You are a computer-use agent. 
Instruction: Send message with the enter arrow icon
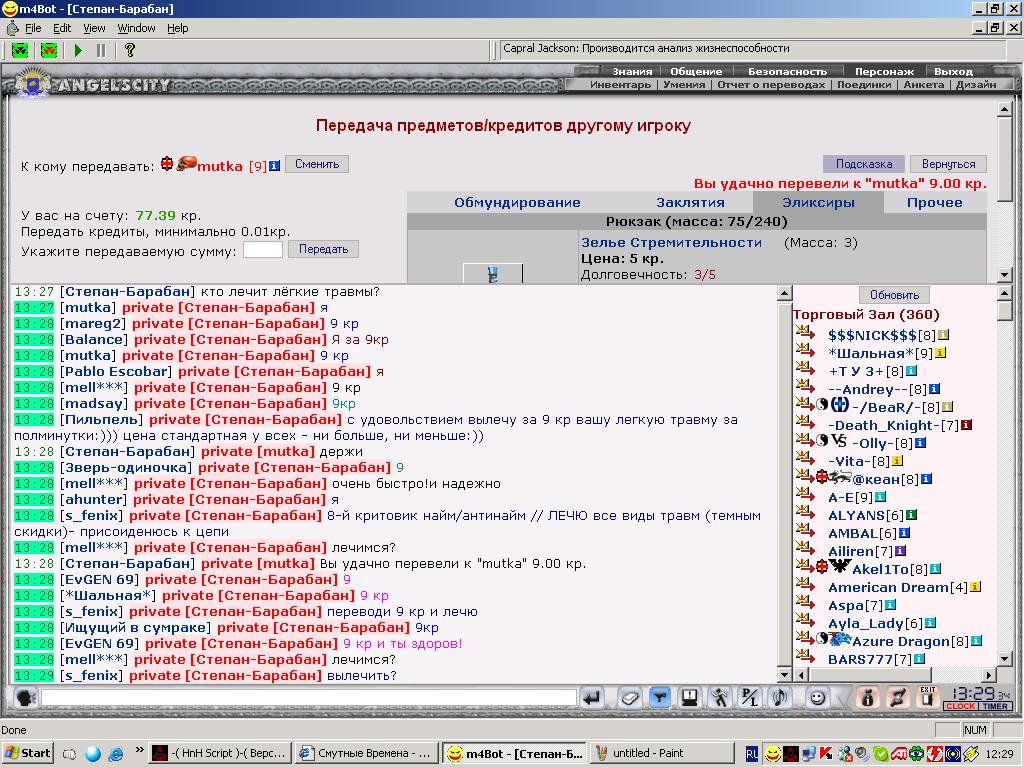592,698
